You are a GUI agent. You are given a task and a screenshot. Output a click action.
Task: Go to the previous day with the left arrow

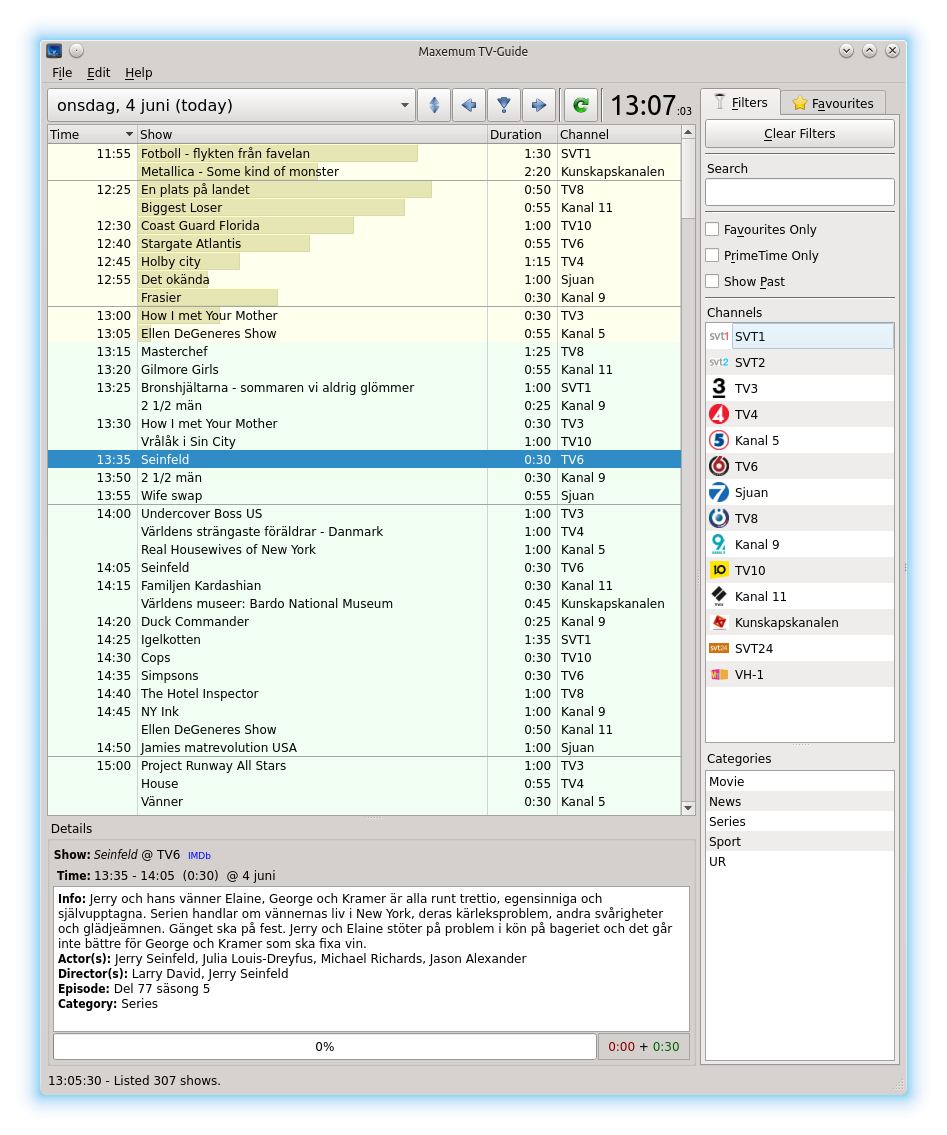click(x=468, y=104)
